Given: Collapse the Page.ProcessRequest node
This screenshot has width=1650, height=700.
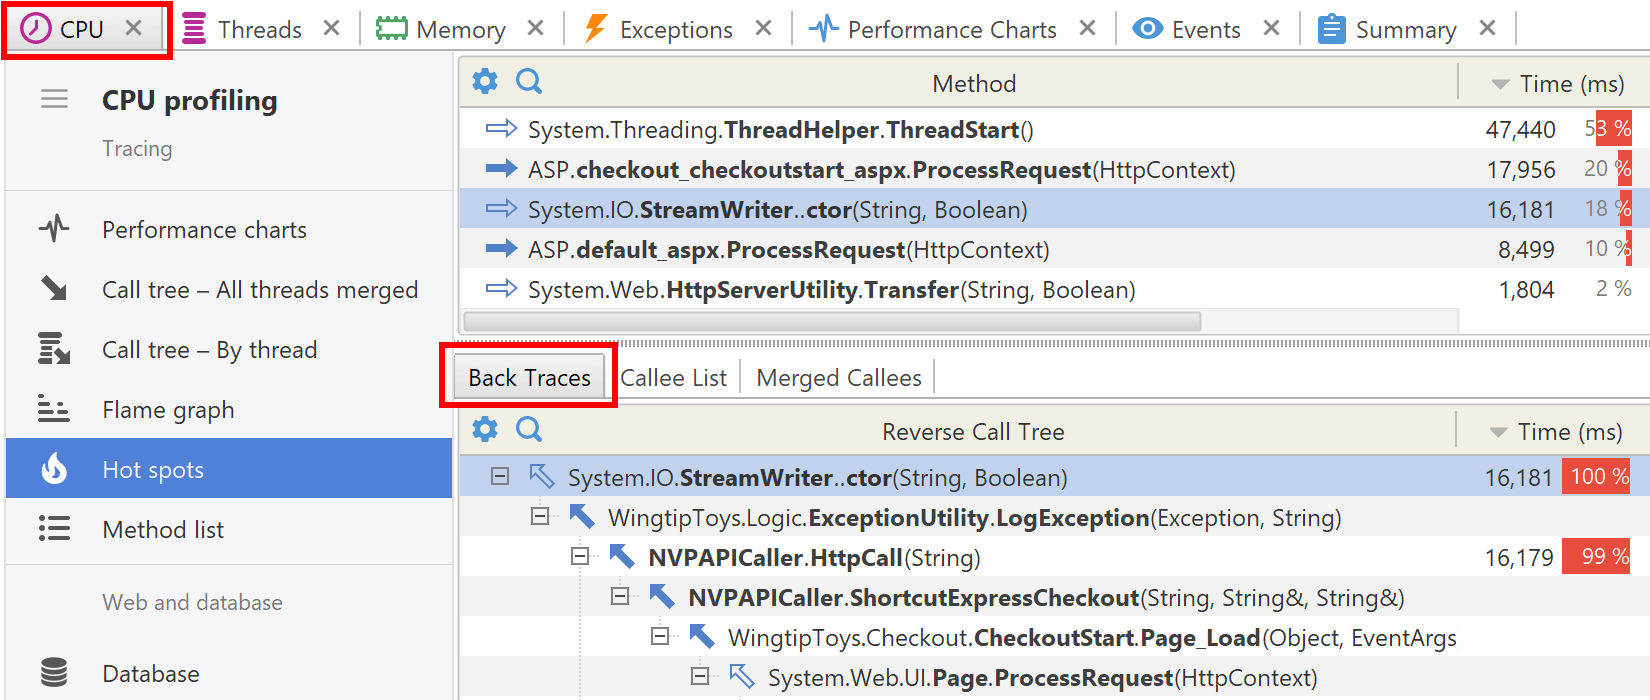Looking at the screenshot, I should pyautogui.click(x=700, y=677).
